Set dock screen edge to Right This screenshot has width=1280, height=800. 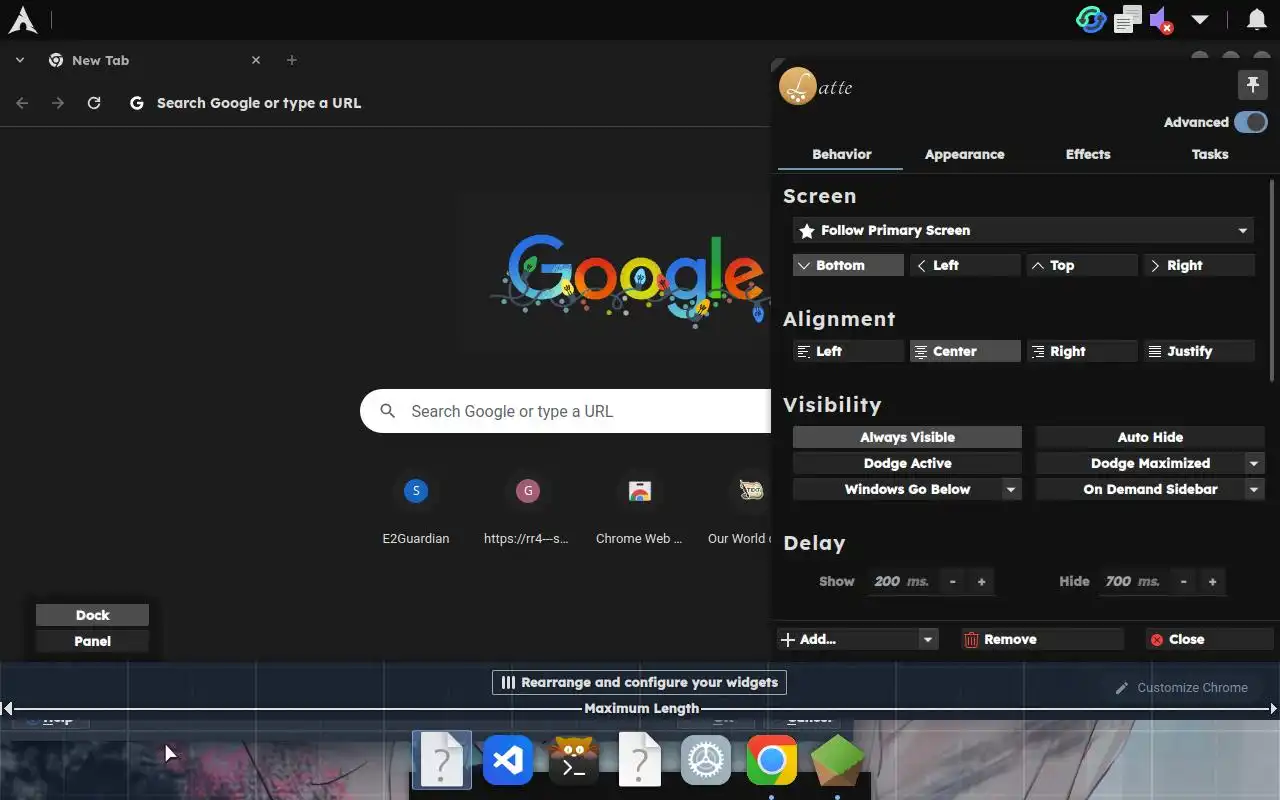click(1199, 265)
